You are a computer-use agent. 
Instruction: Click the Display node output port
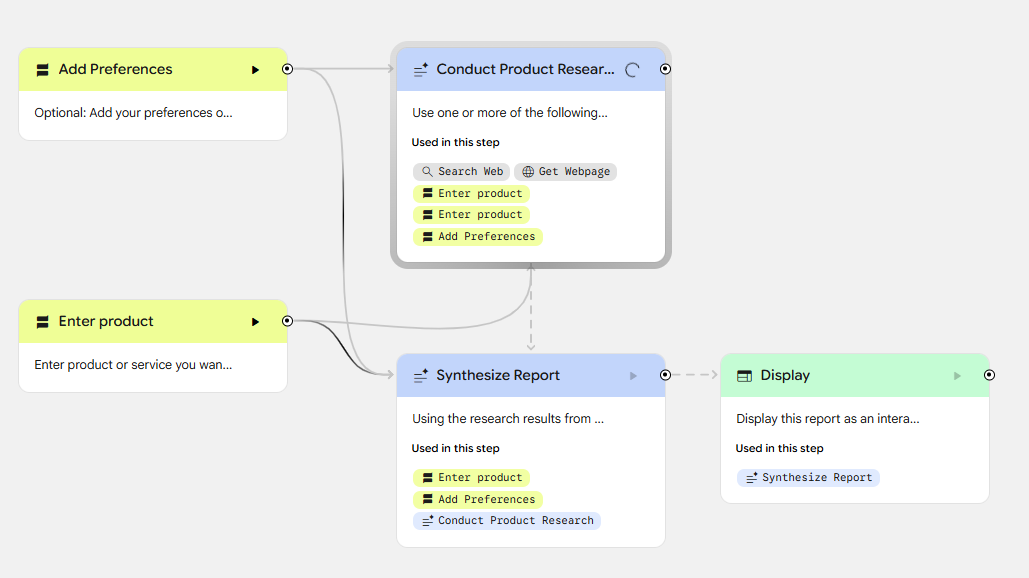coord(989,375)
